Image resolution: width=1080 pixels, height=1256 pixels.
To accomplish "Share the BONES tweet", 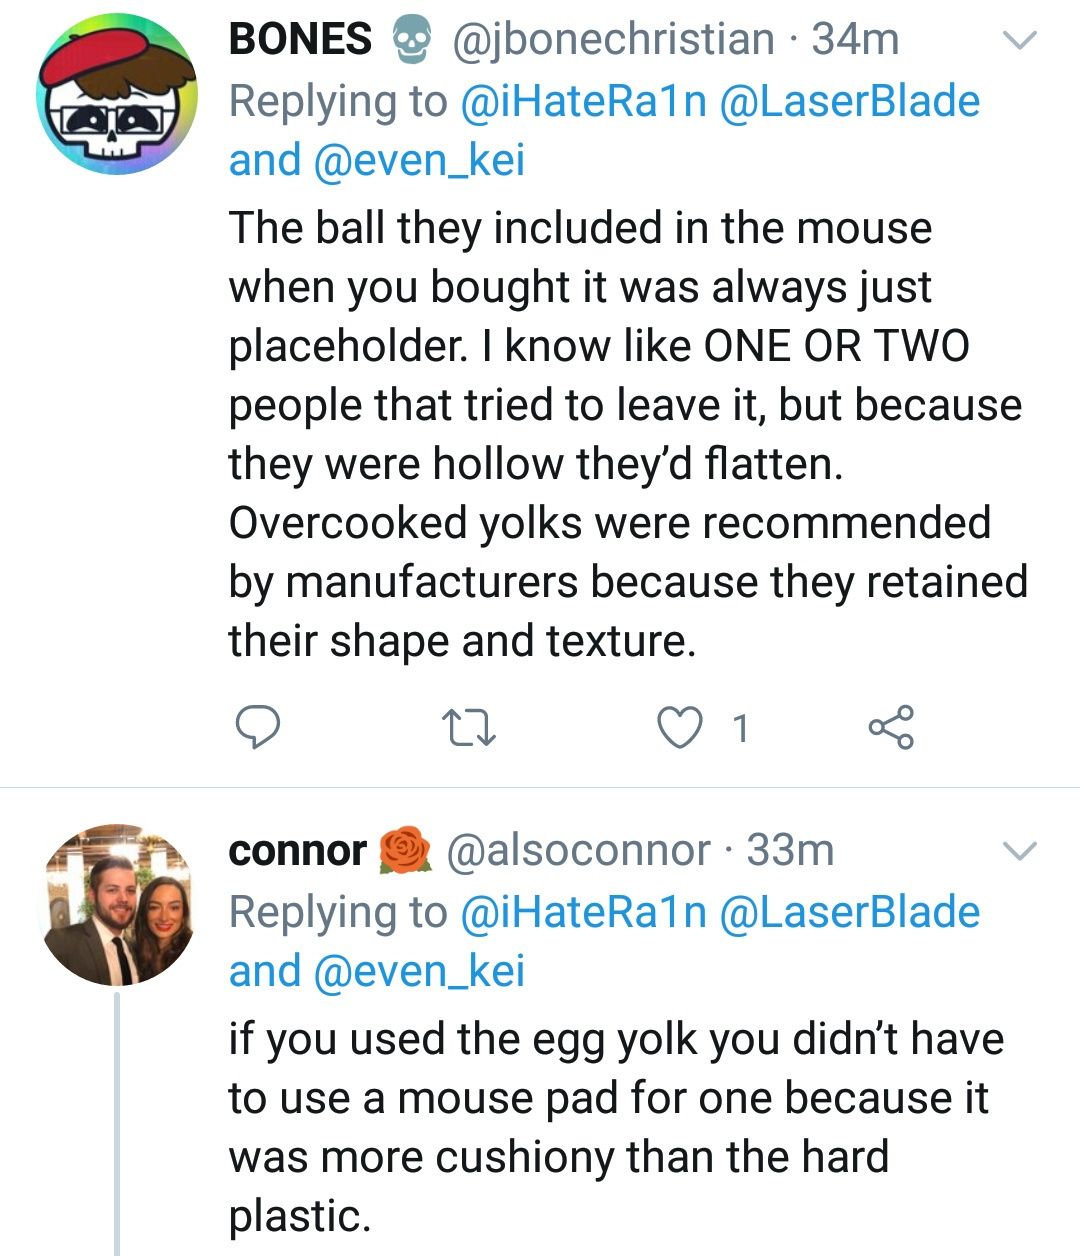I will 890,727.
